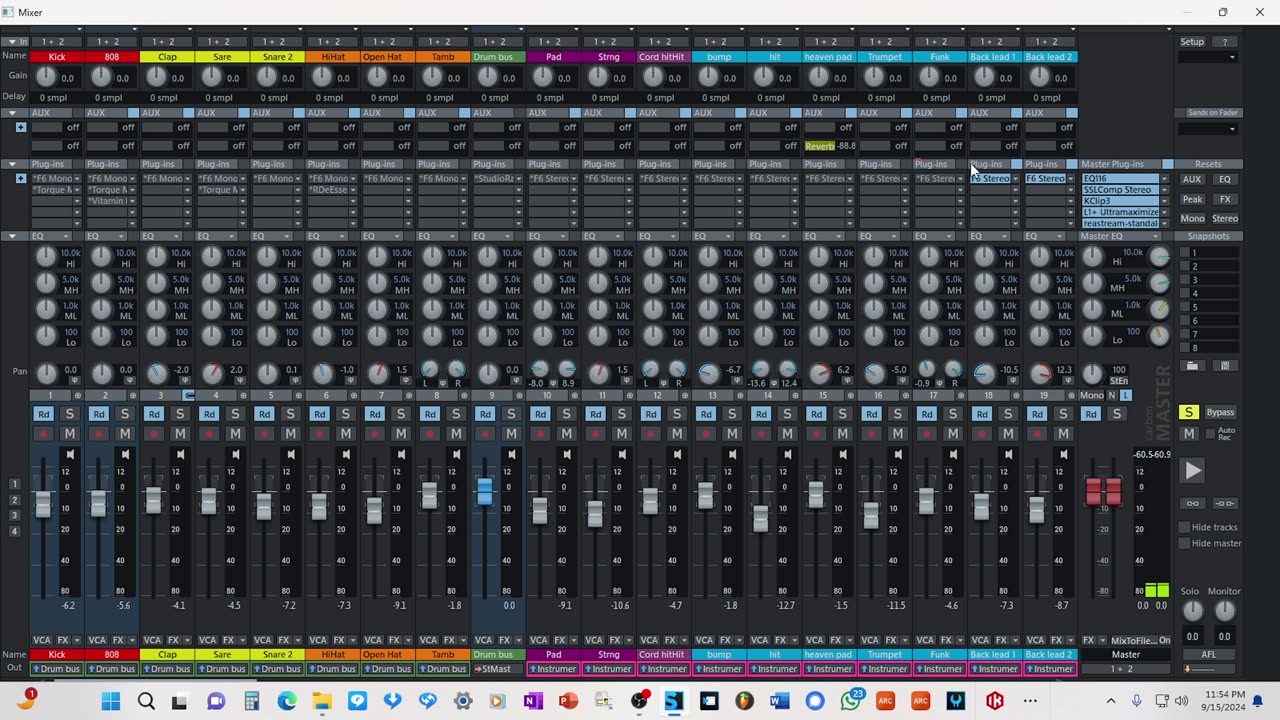The width and height of the screenshot is (1280, 720).
Task: Solo the Kick channel
Action: (70, 414)
